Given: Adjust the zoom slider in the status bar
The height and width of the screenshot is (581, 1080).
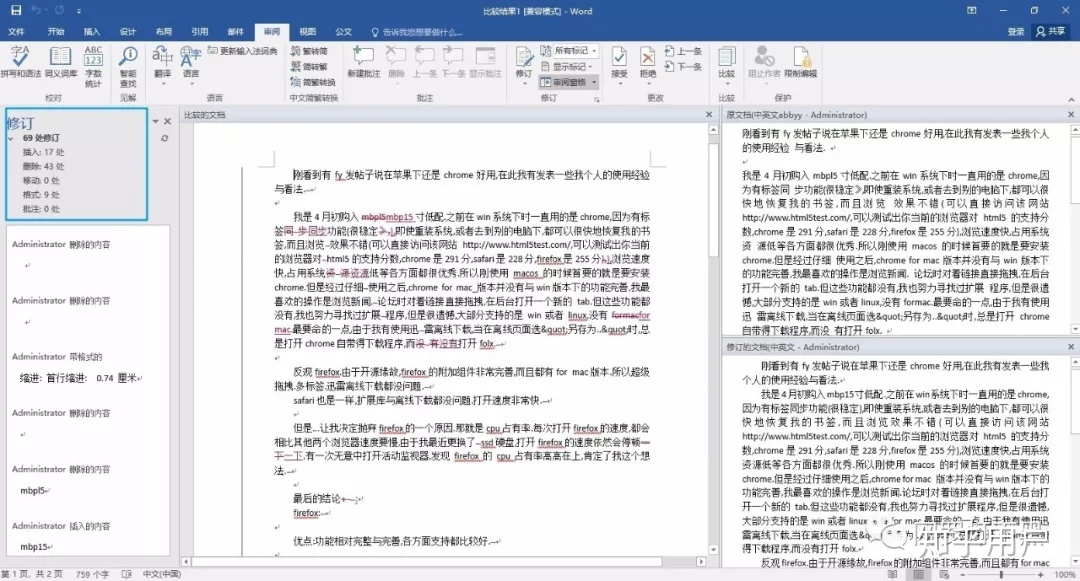Looking at the screenshot, I should [1001, 574].
